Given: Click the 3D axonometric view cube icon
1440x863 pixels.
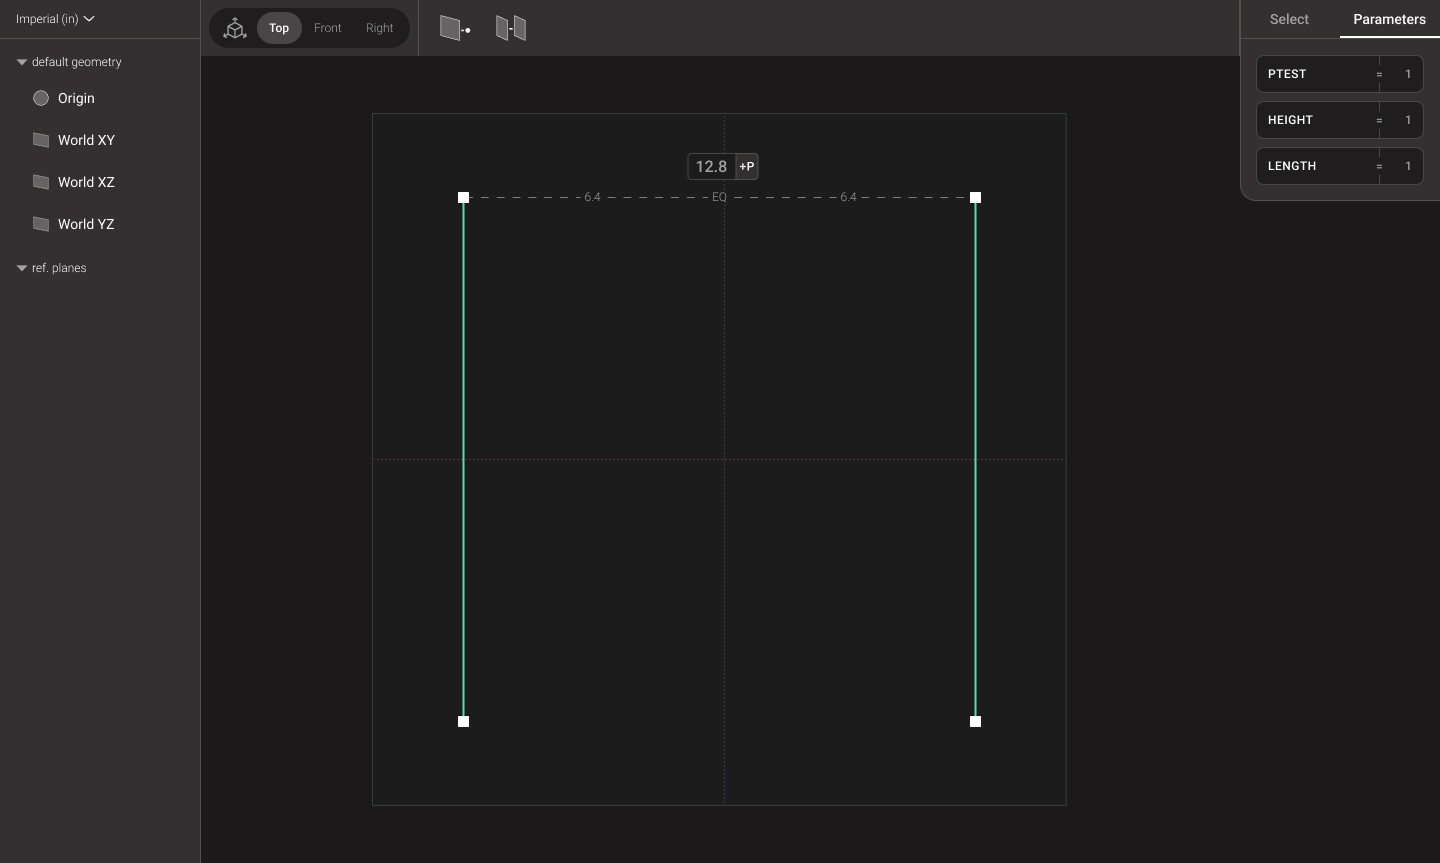Looking at the screenshot, I should pos(234,28).
